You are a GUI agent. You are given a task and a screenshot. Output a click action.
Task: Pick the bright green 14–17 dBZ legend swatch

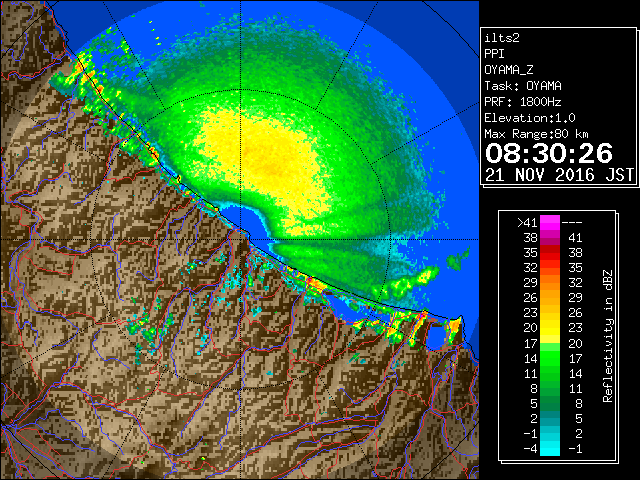[550, 358]
